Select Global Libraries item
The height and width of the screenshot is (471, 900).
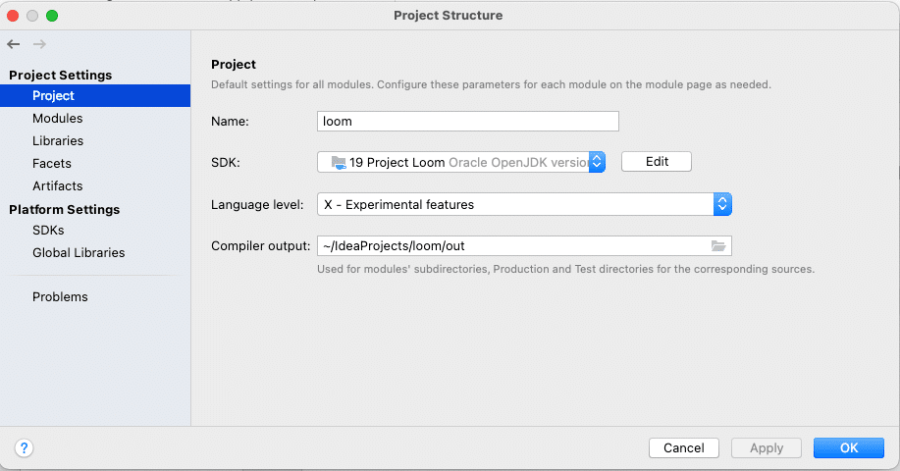(79, 252)
